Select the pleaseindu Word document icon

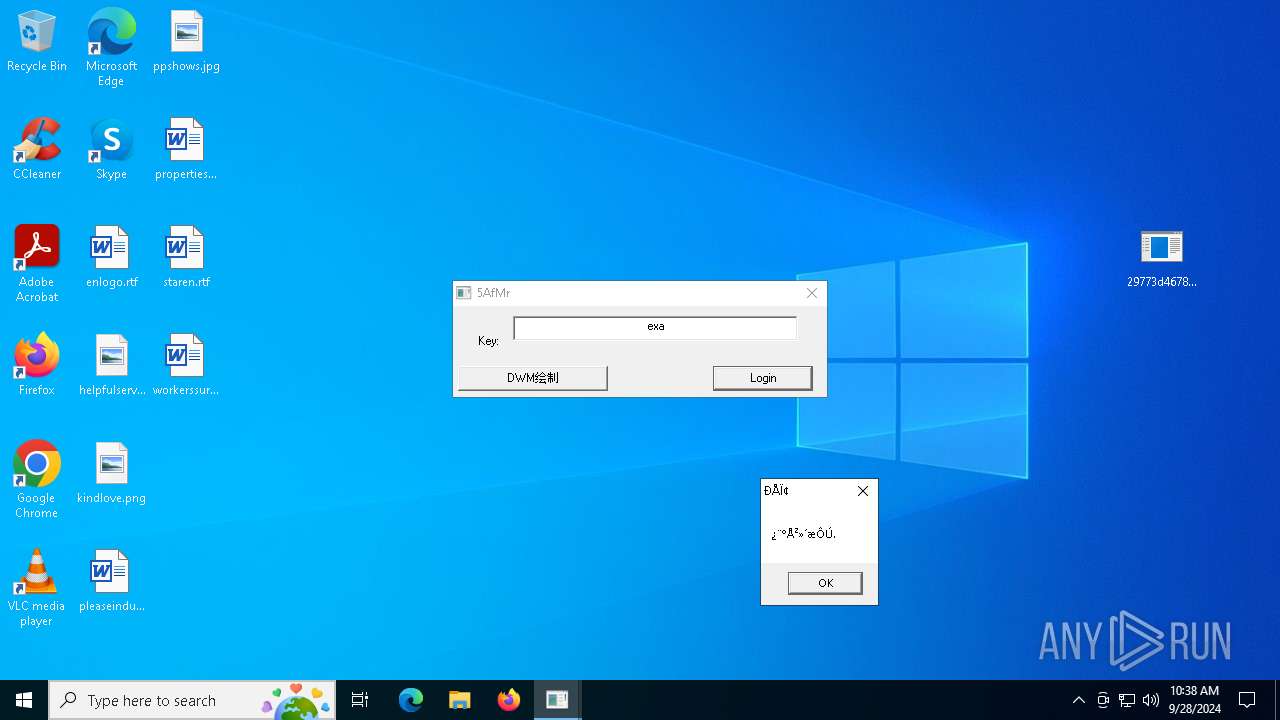coord(111,582)
